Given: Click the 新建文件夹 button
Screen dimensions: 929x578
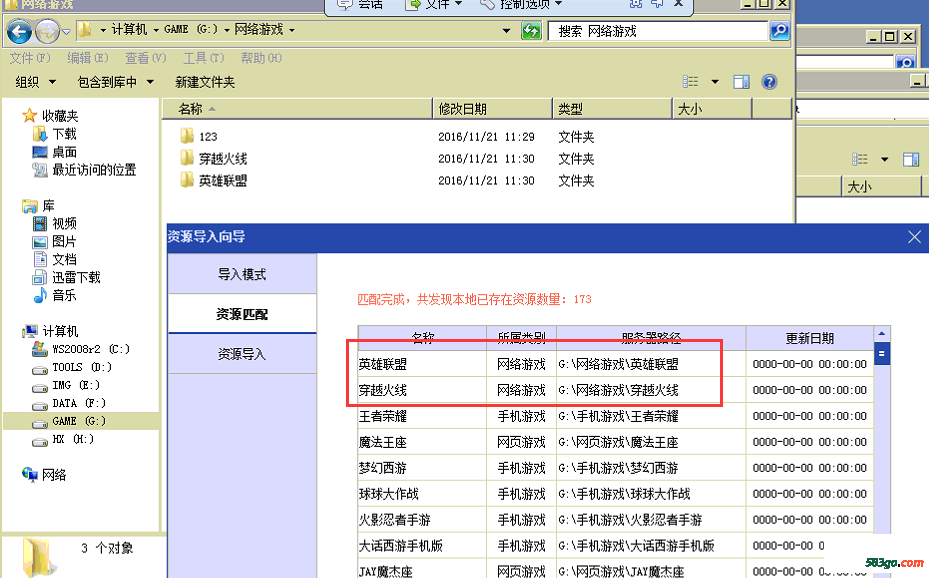Looking at the screenshot, I should [x=205, y=82].
